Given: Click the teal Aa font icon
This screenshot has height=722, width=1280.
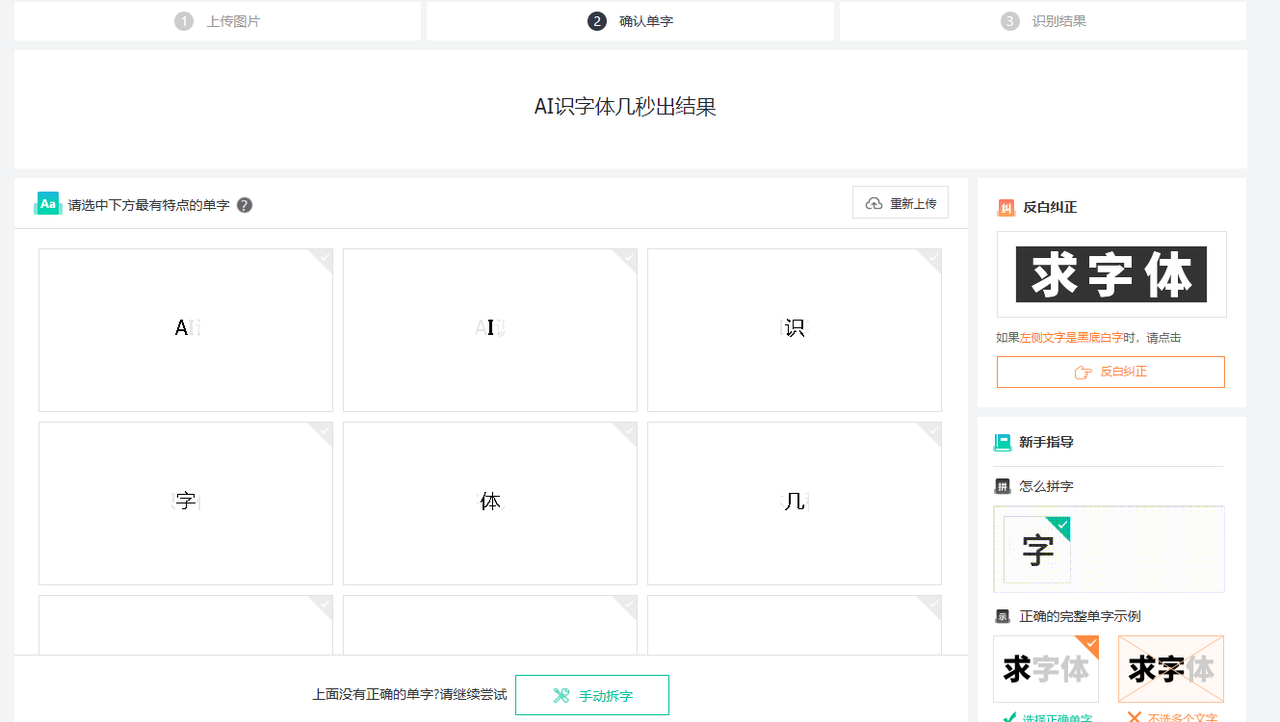Looking at the screenshot, I should click(47, 203).
